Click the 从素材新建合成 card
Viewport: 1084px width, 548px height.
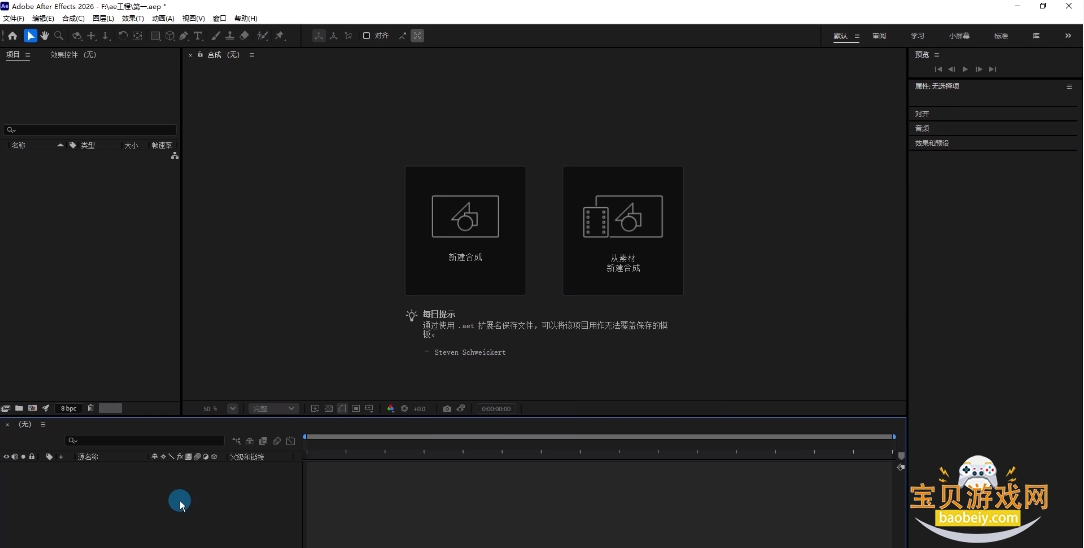[x=623, y=230]
